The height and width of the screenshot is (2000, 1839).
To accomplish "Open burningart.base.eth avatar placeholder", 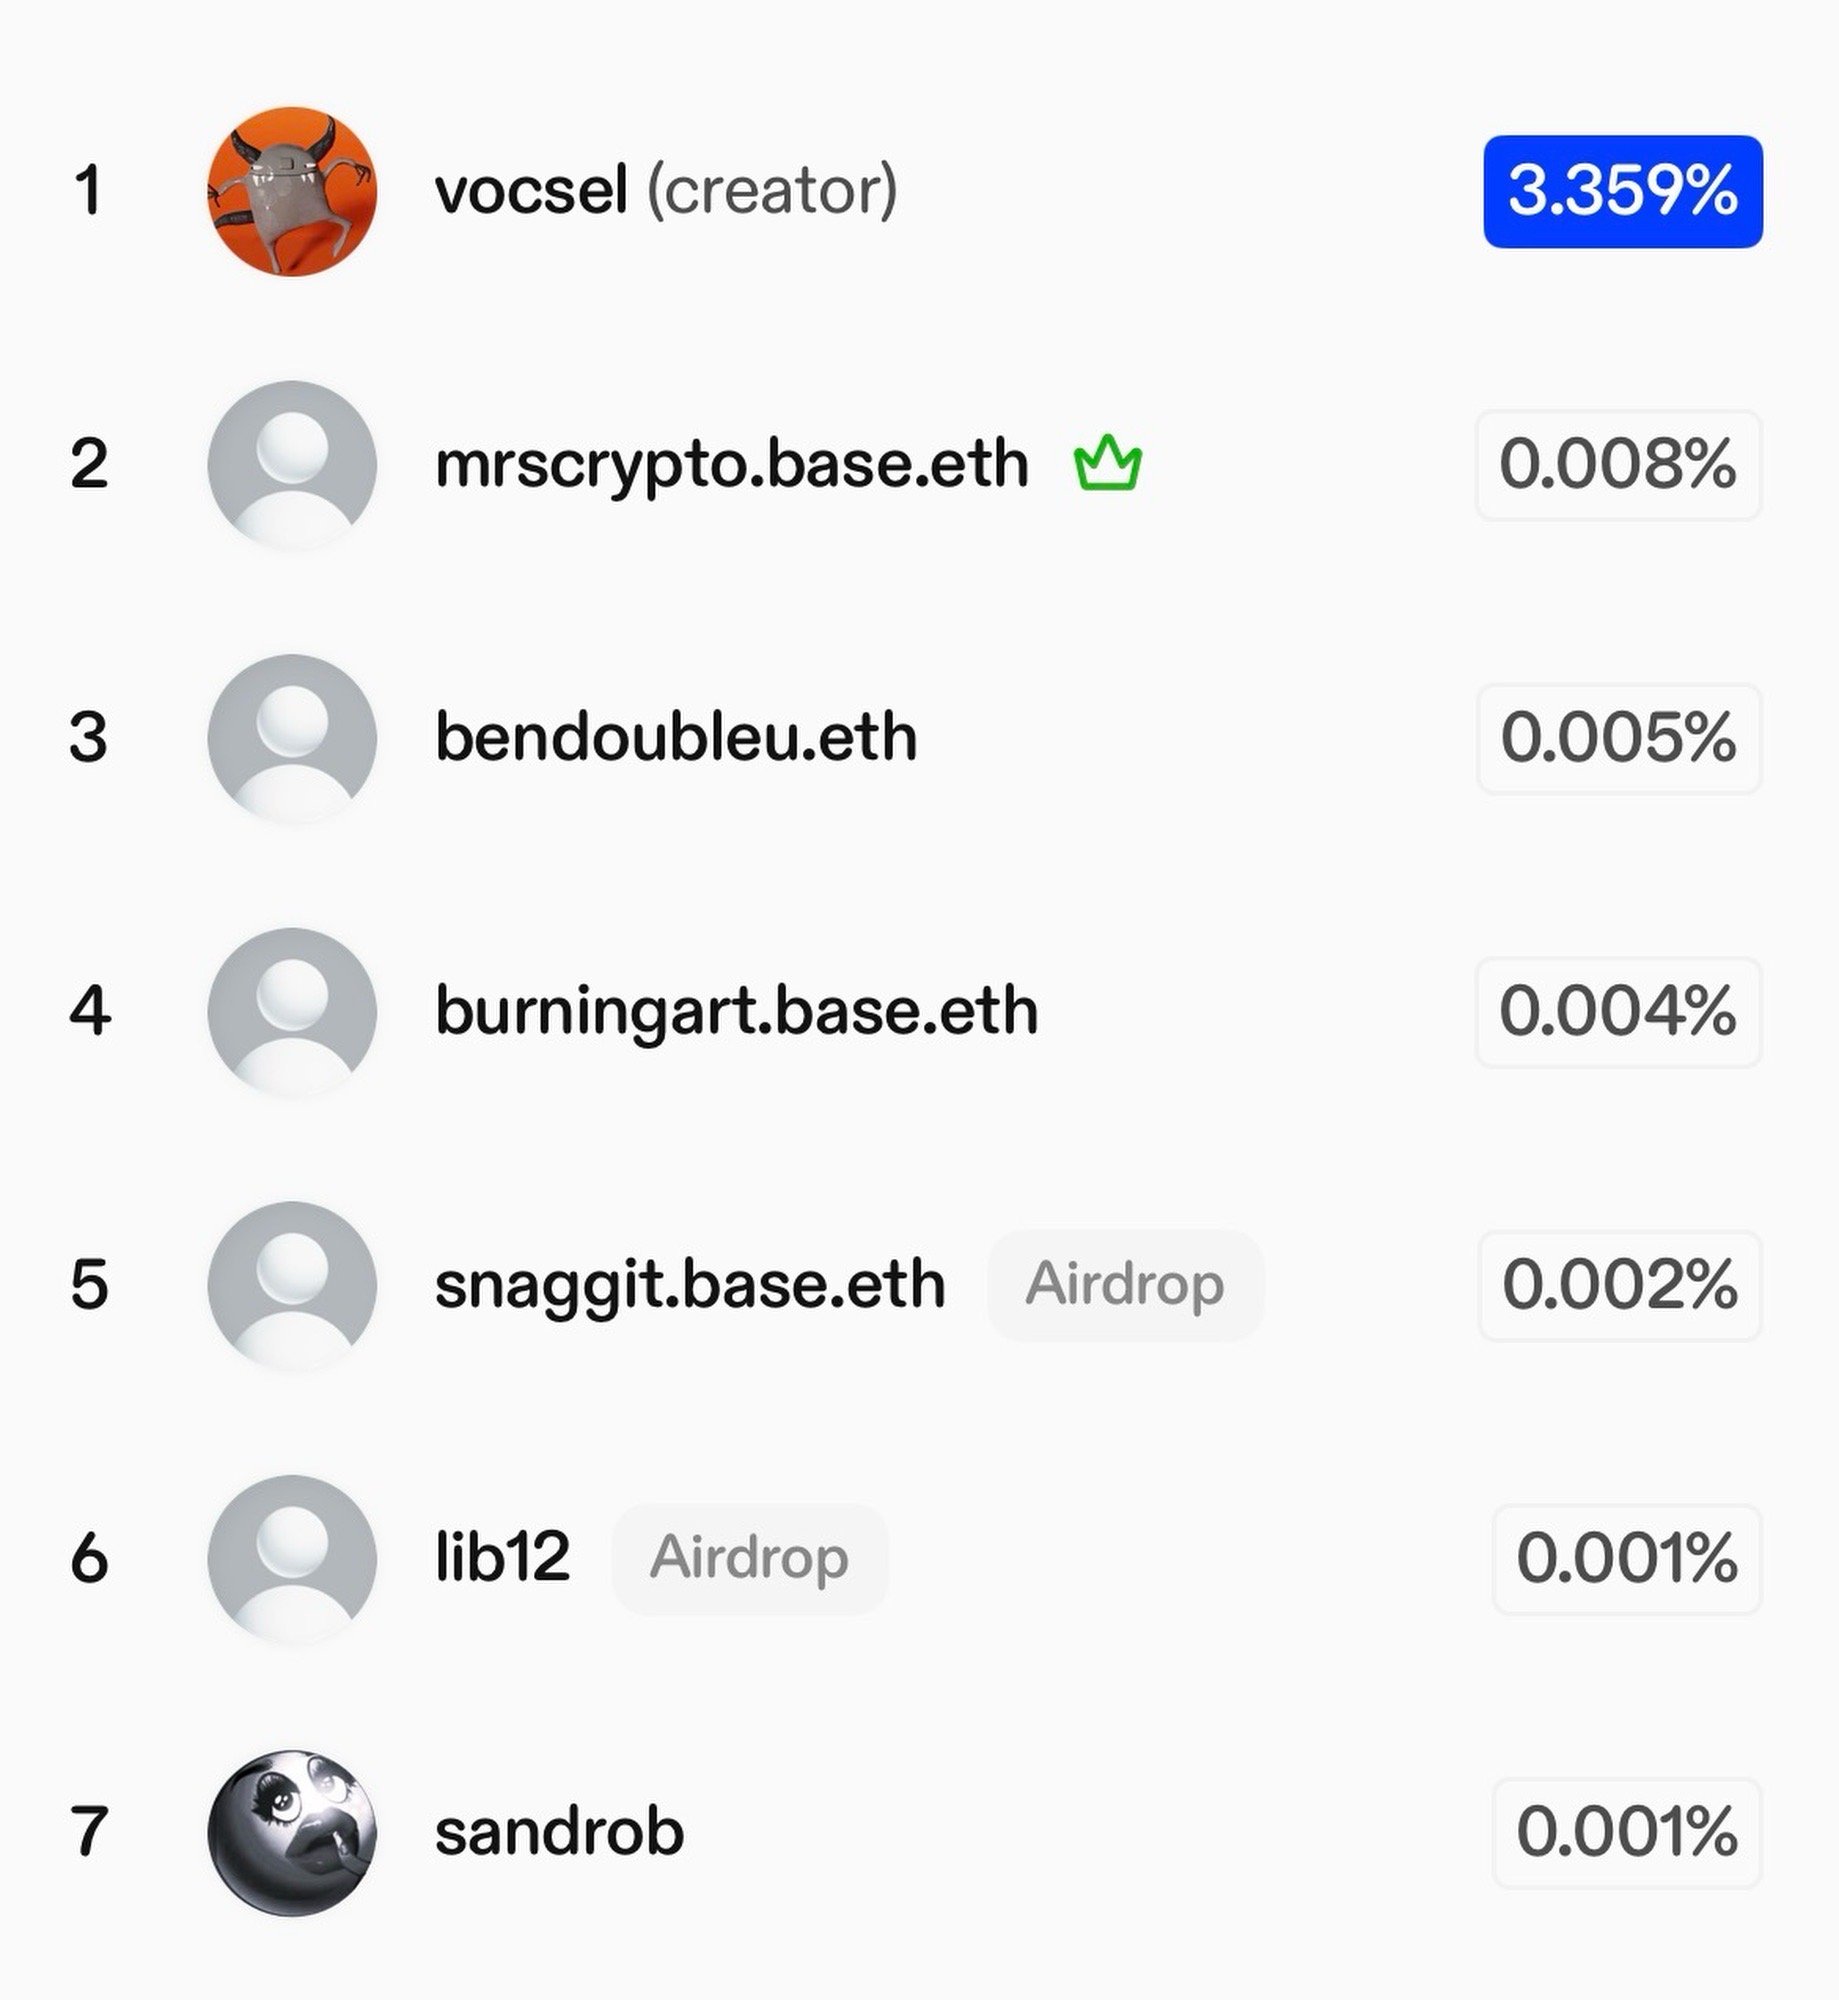I will 292,1012.
